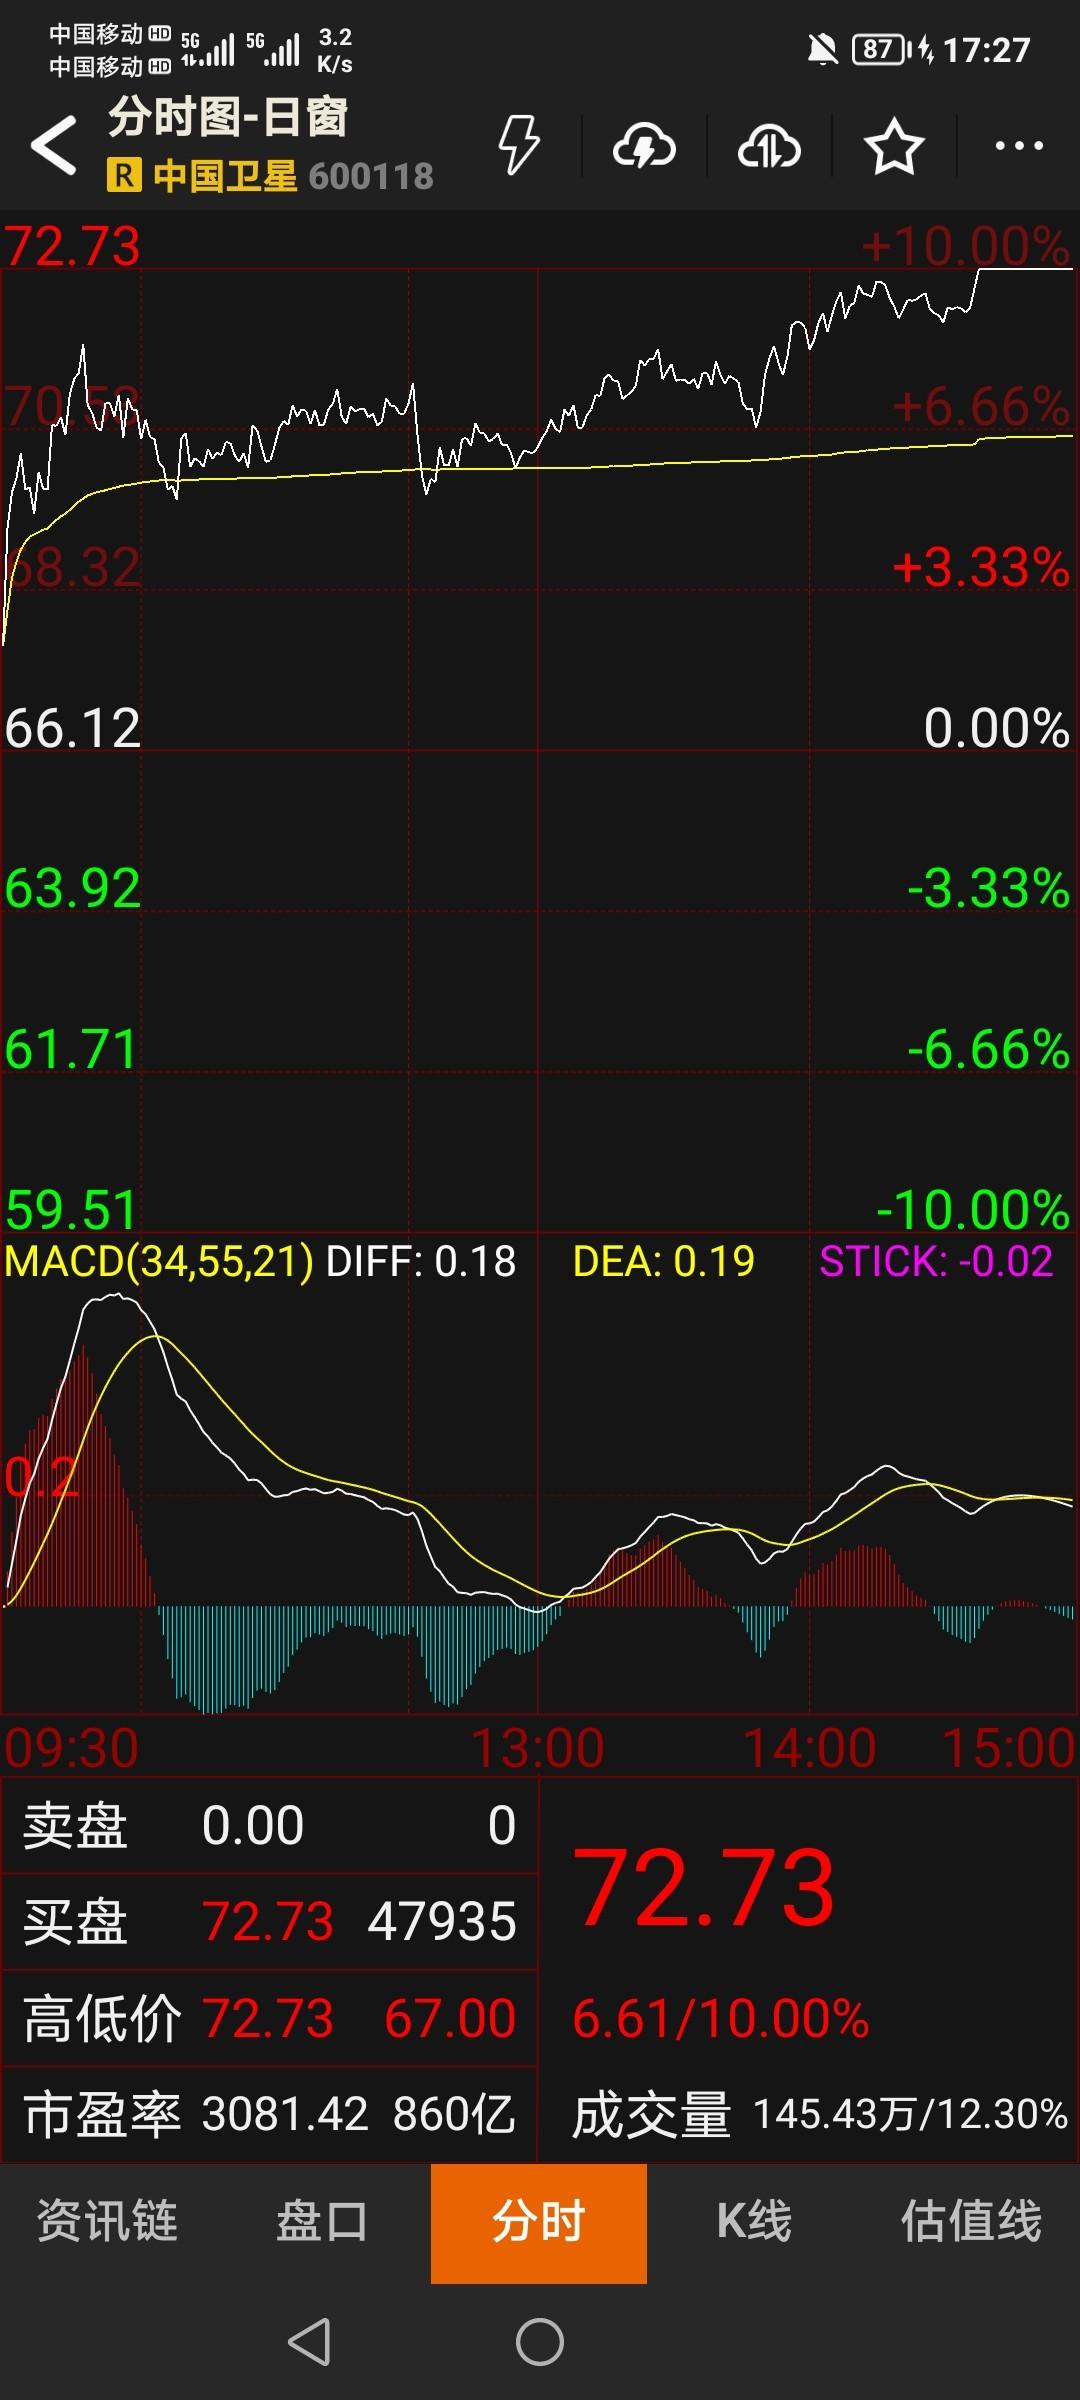Tap the 59.51 lower limit label
The image size is (1080, 2400).
(x=70, y=1209)
